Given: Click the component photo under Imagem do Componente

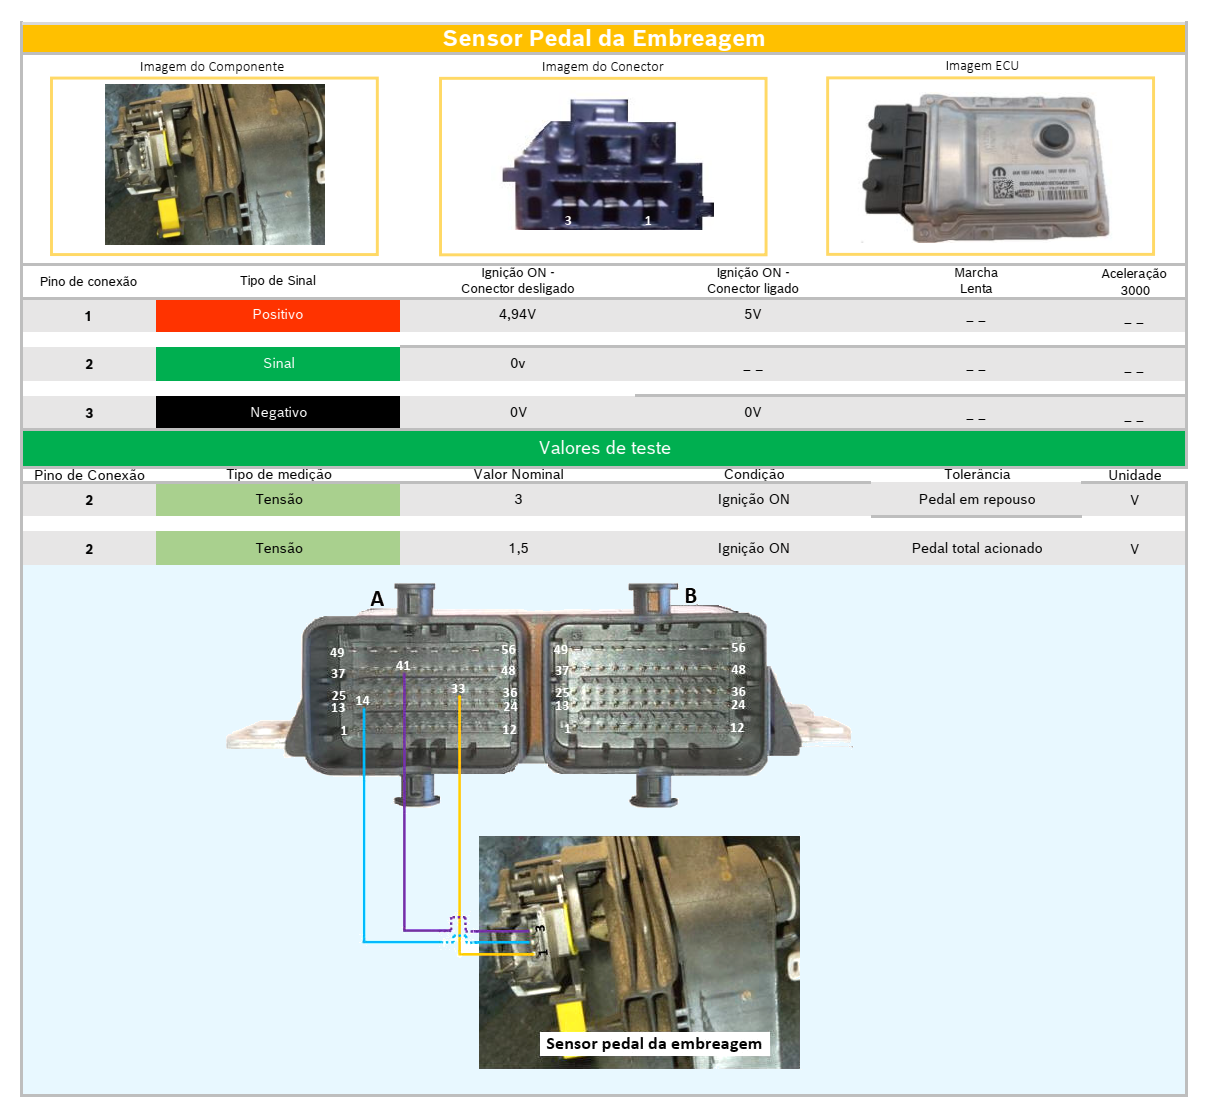Looking at the screenshot, I should (x=214, y=164).
